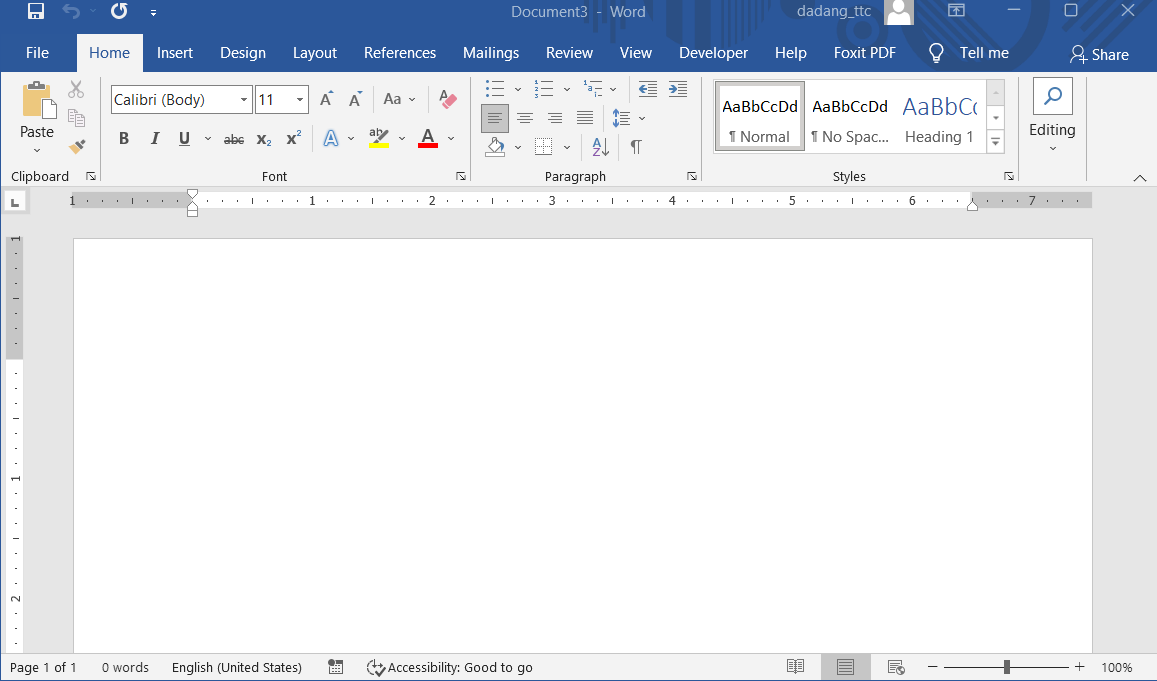Image resolution: width=1157 pixels, height=681 pixels.
Task: Toggle Italic formatting
Action: 154,139
